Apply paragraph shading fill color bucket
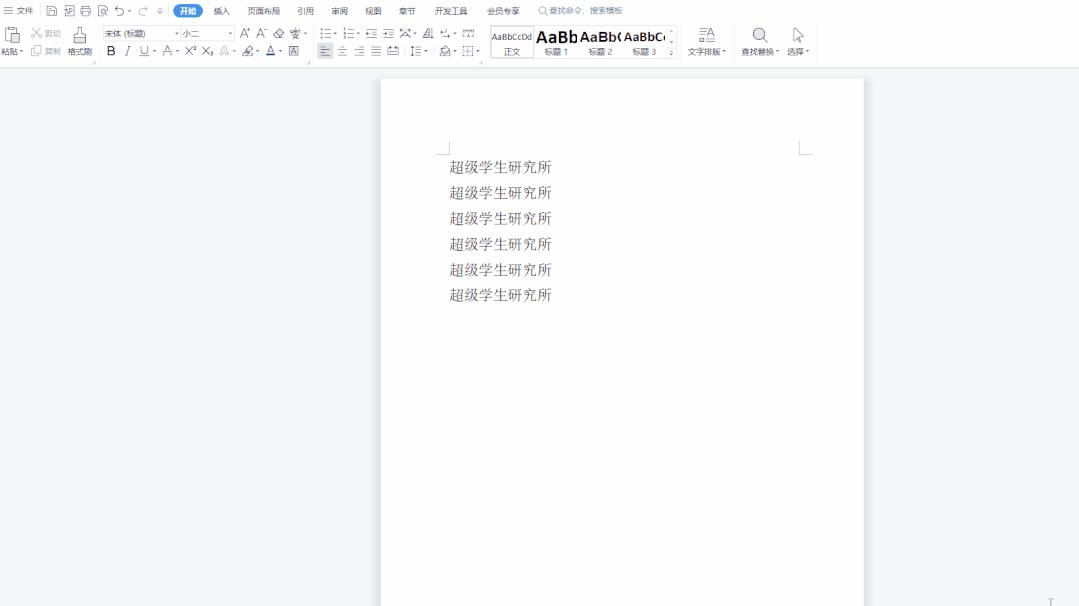Image resolution: width=1079 pixels, height=606 pixels. 445,51
